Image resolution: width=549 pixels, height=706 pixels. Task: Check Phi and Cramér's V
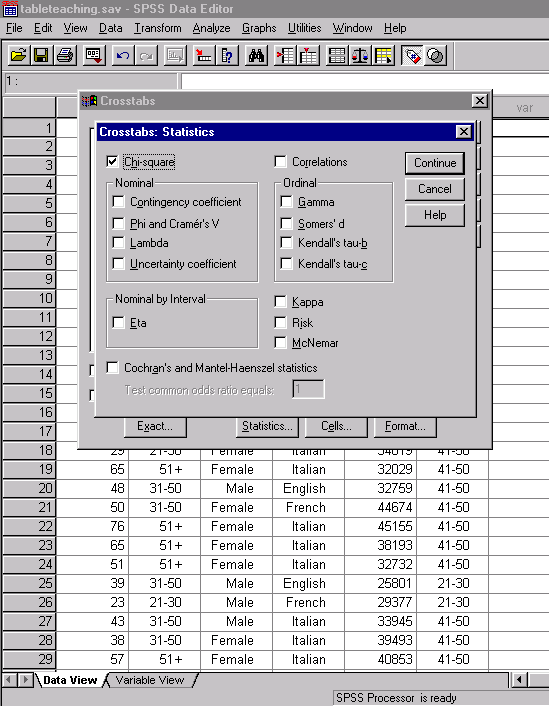tap(118, 223)
